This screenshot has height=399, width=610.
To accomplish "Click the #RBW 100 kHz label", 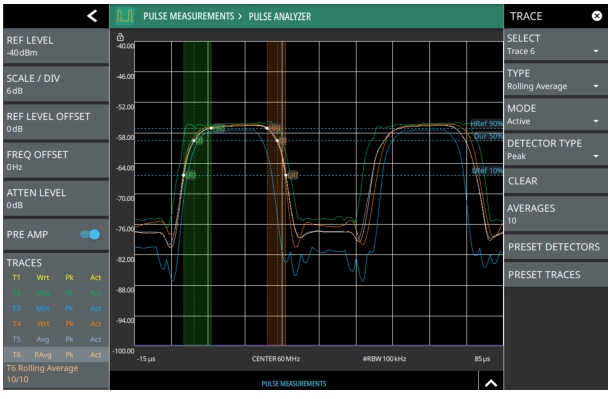I will point(384,359).
